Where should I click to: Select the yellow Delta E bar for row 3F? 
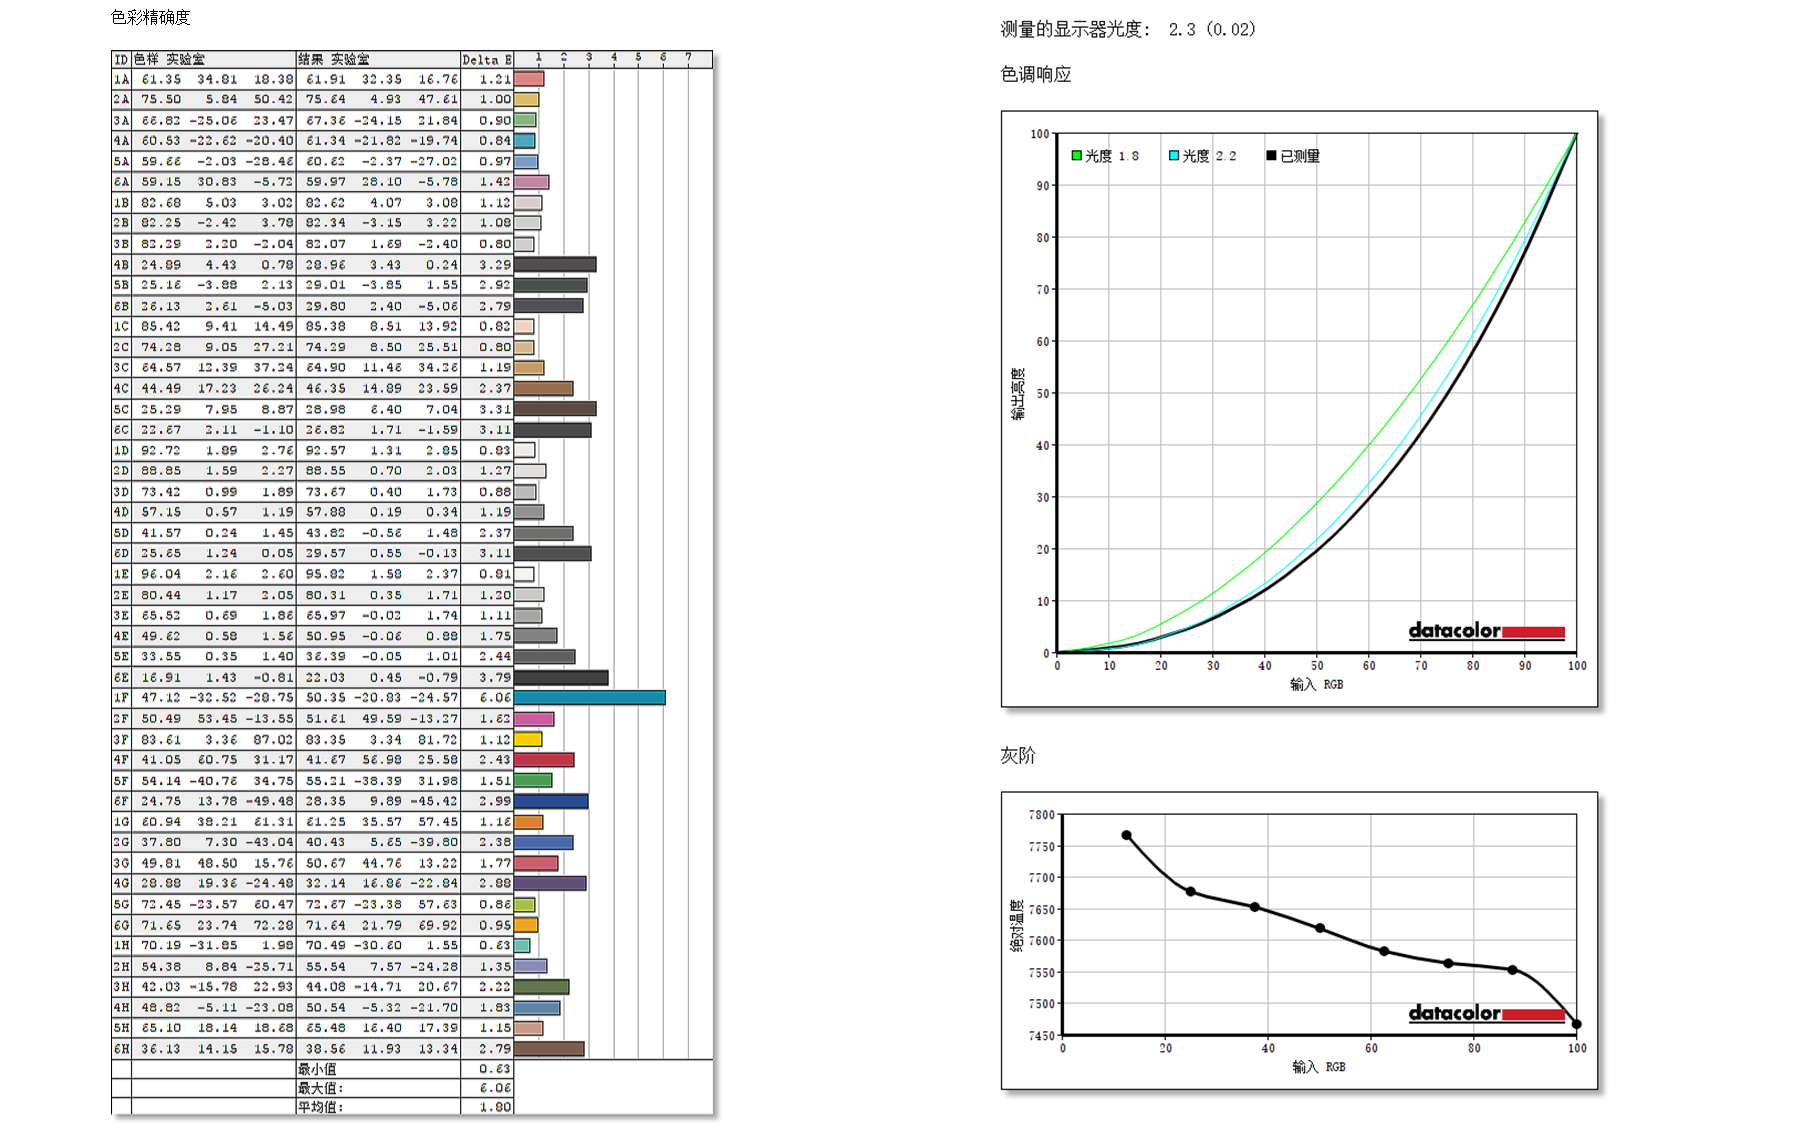[x=528, y=740]
